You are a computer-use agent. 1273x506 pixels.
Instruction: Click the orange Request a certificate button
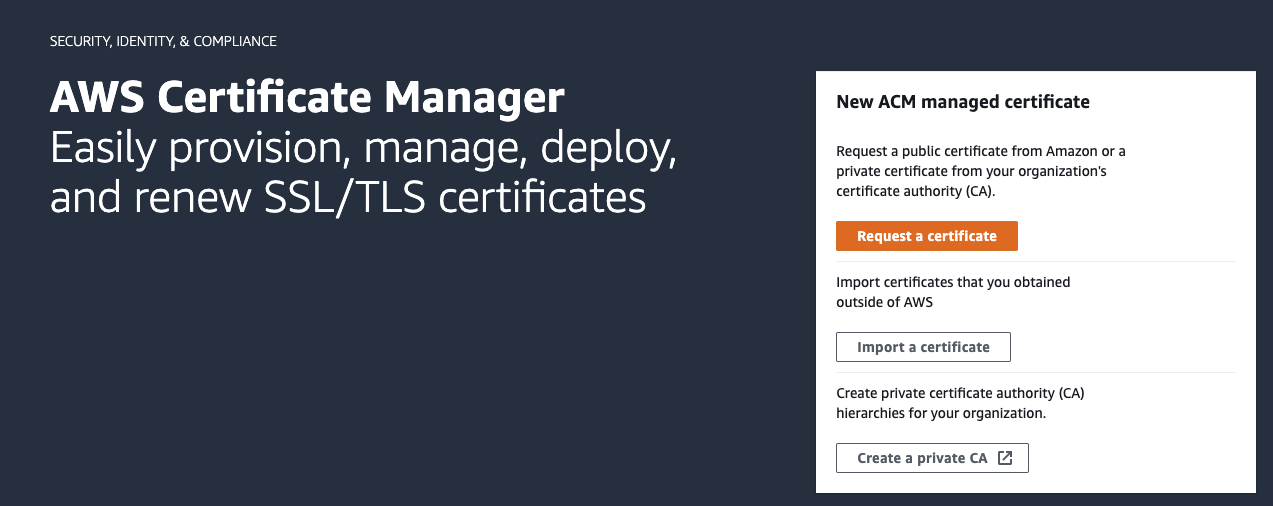(x=926, y=236)
